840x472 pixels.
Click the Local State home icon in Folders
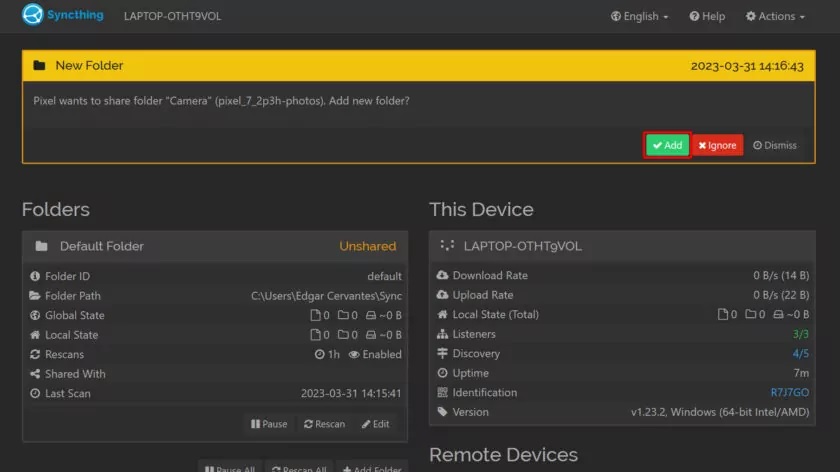(35, 335)
